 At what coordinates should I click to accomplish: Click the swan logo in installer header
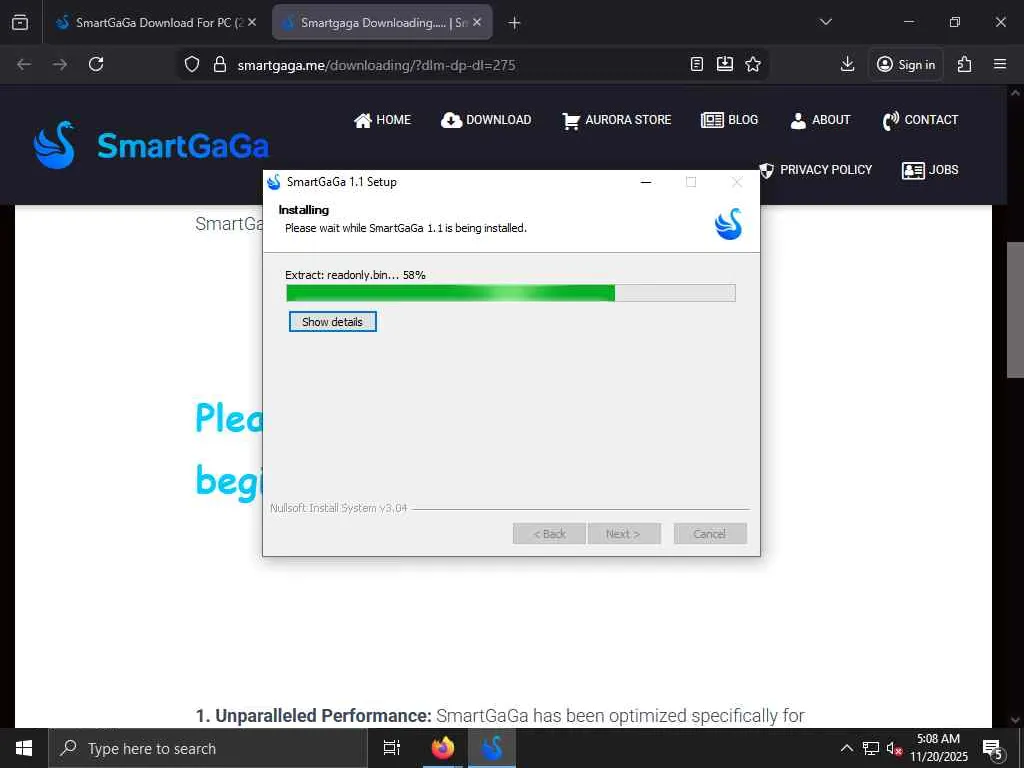tap(728, 224)
